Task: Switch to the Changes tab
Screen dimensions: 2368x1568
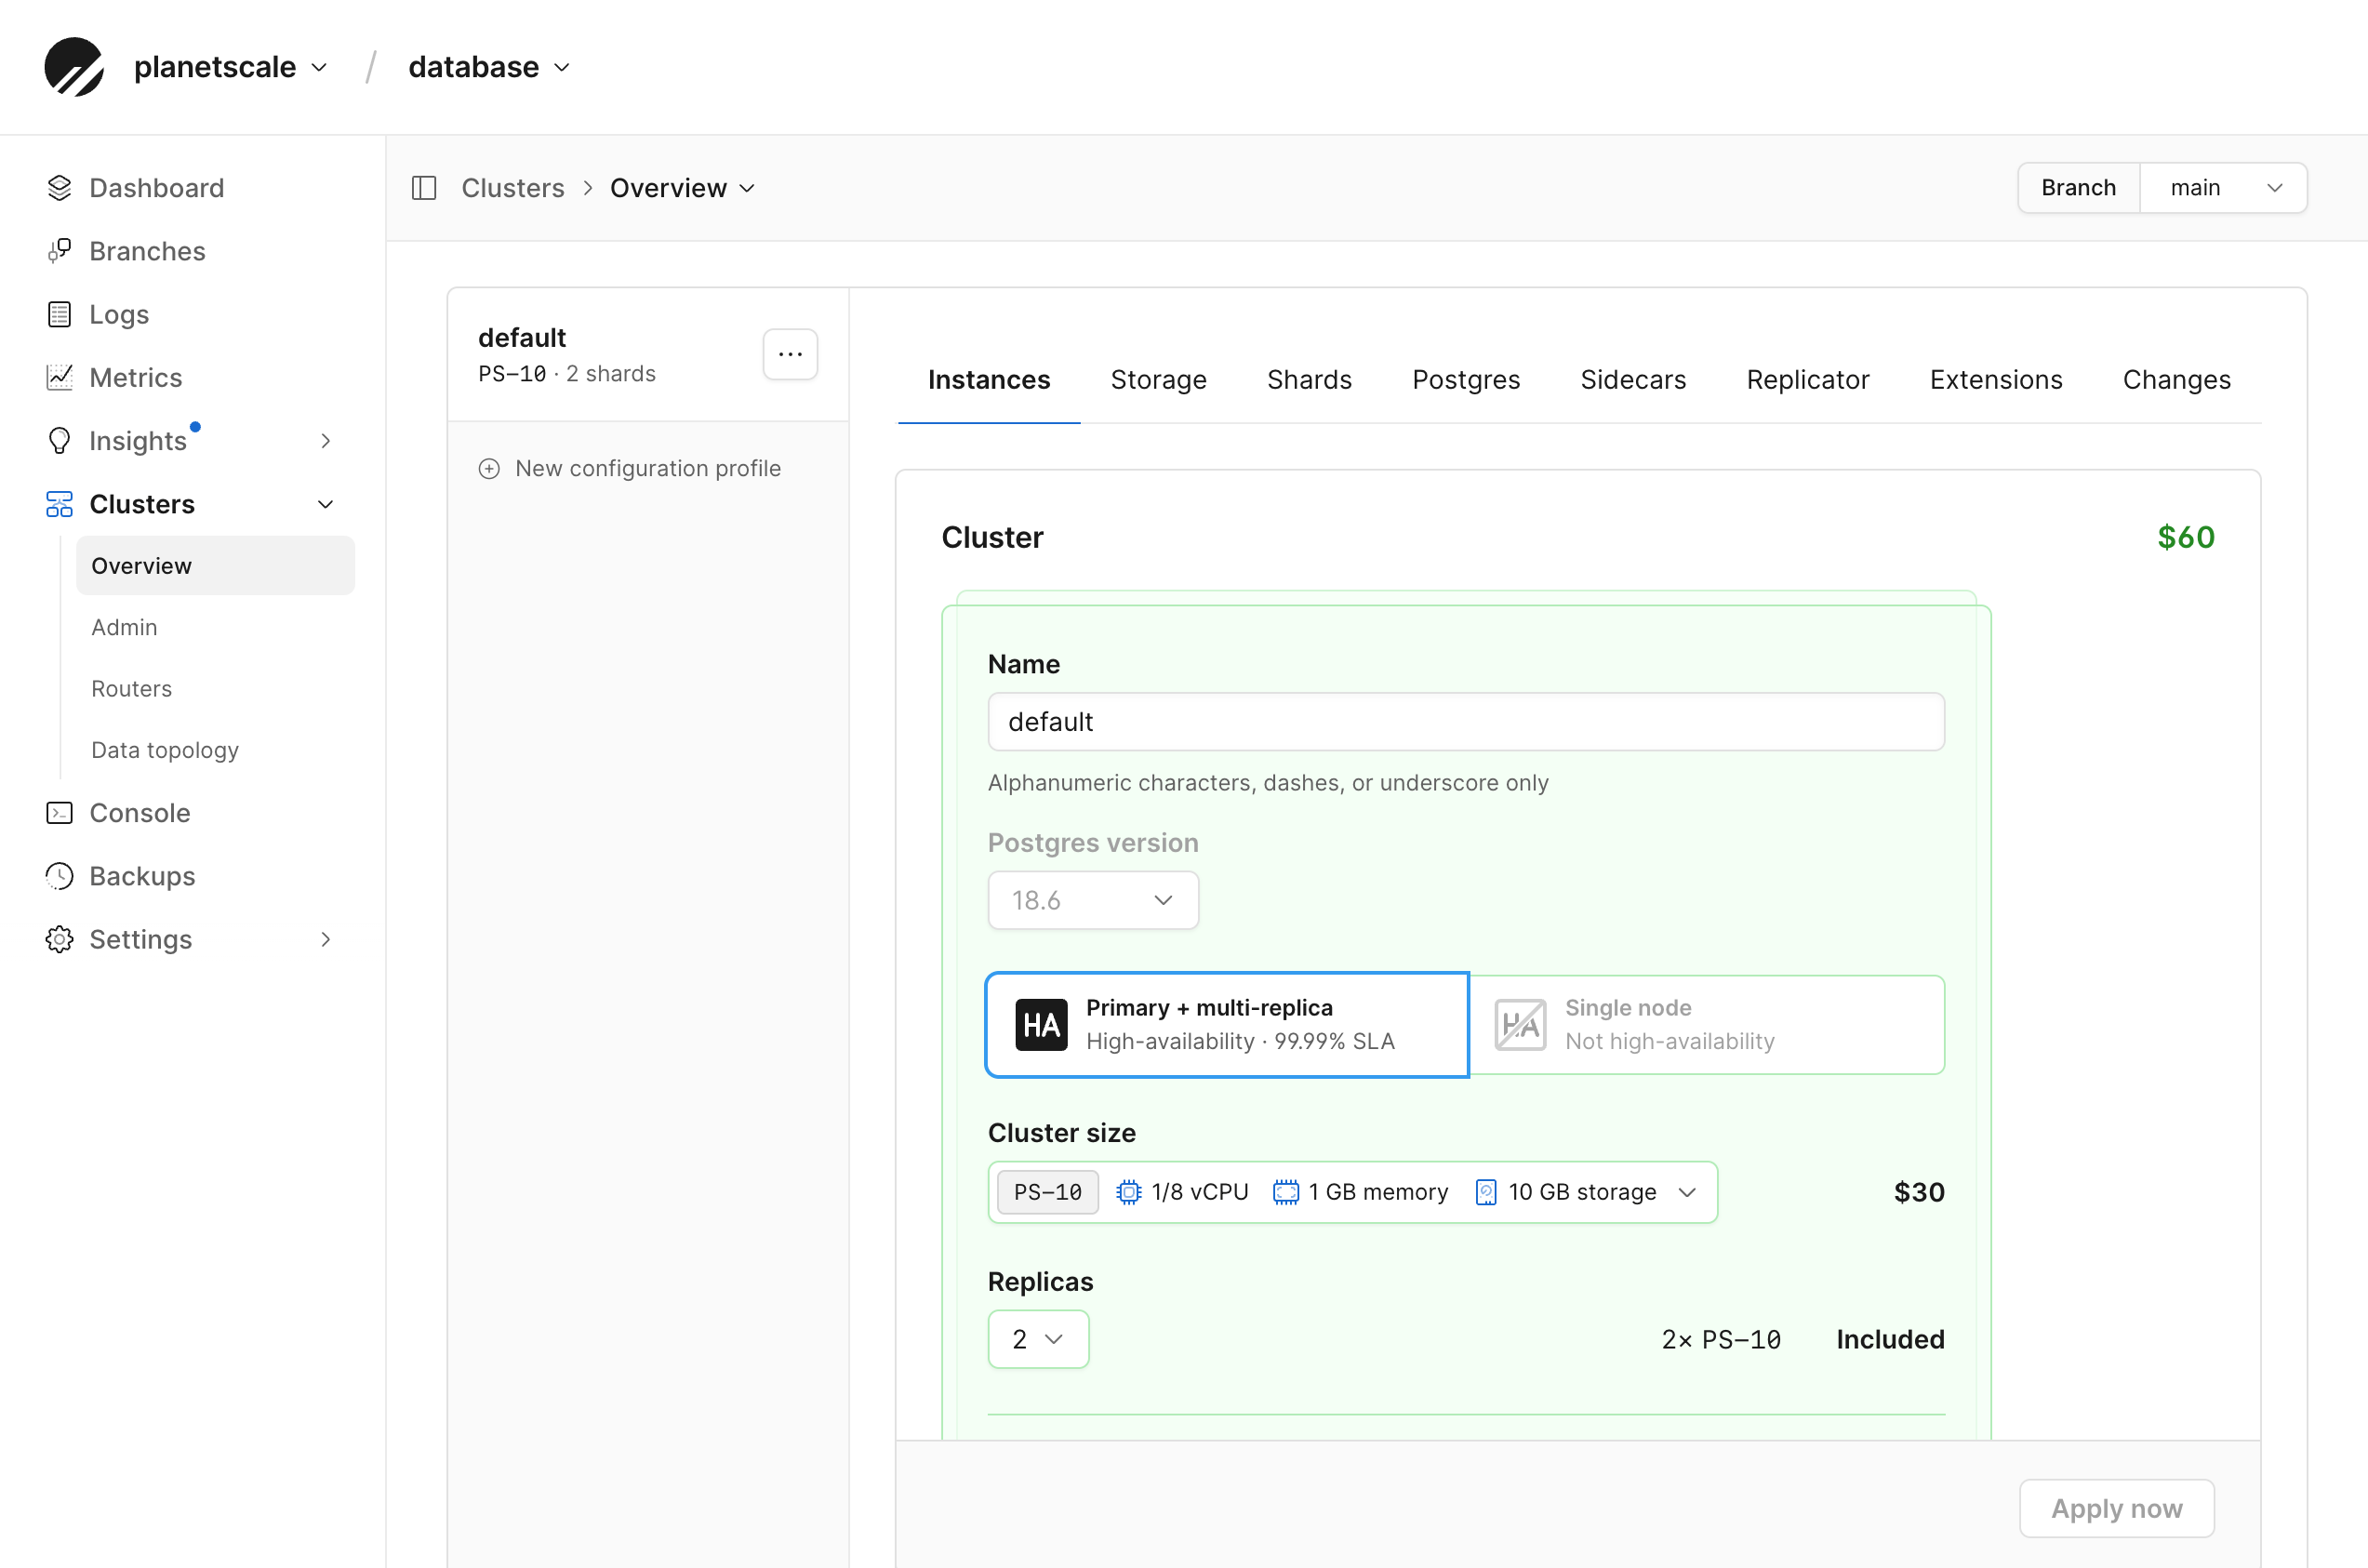Action: 2176,380
